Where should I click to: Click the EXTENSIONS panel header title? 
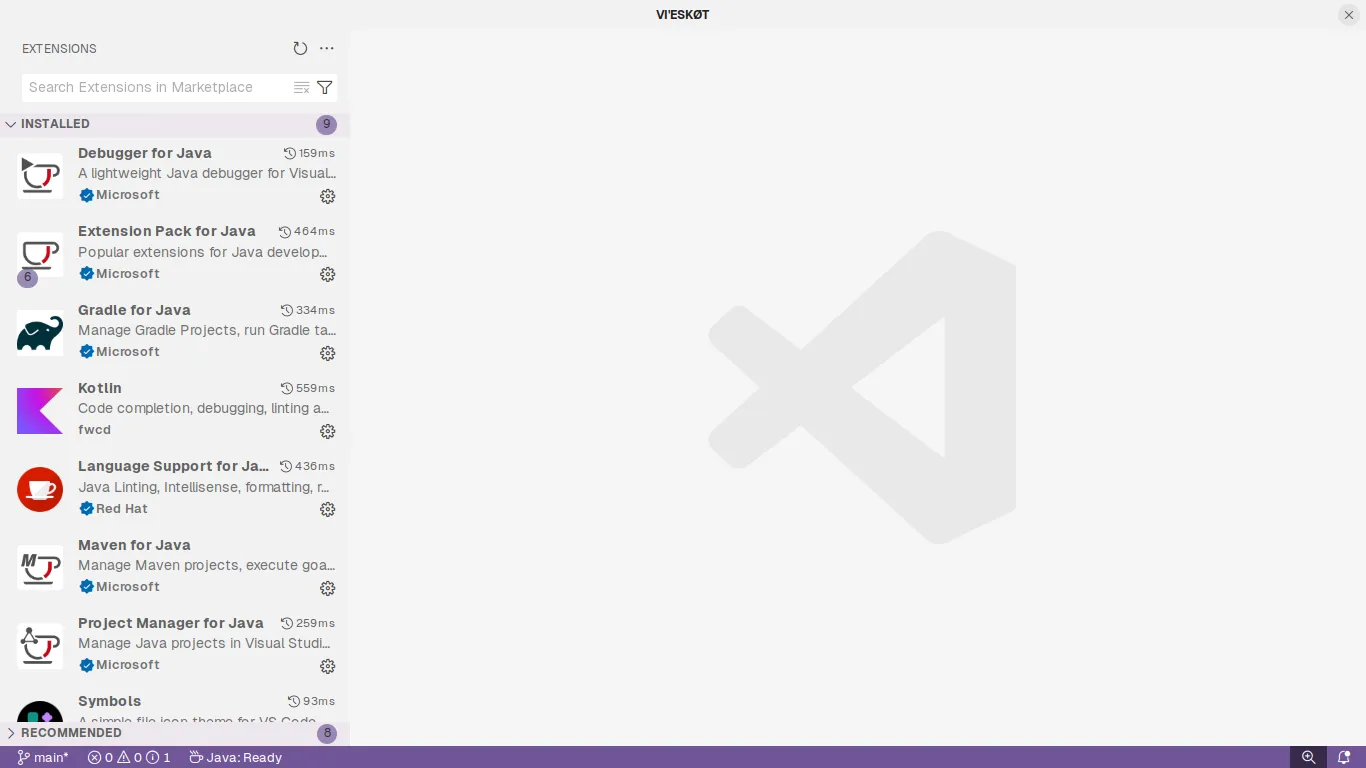point(59,48)
